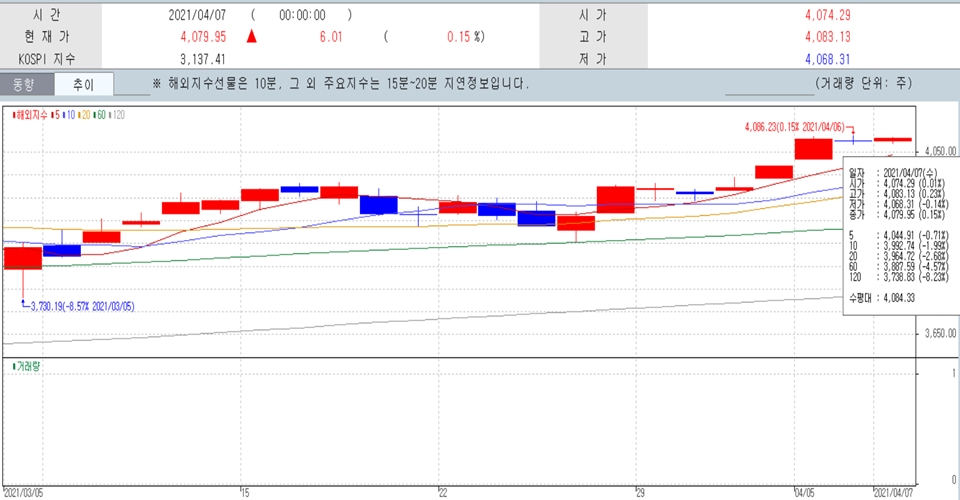
Task: Switch to the 동향 tab
Action: 27,84
